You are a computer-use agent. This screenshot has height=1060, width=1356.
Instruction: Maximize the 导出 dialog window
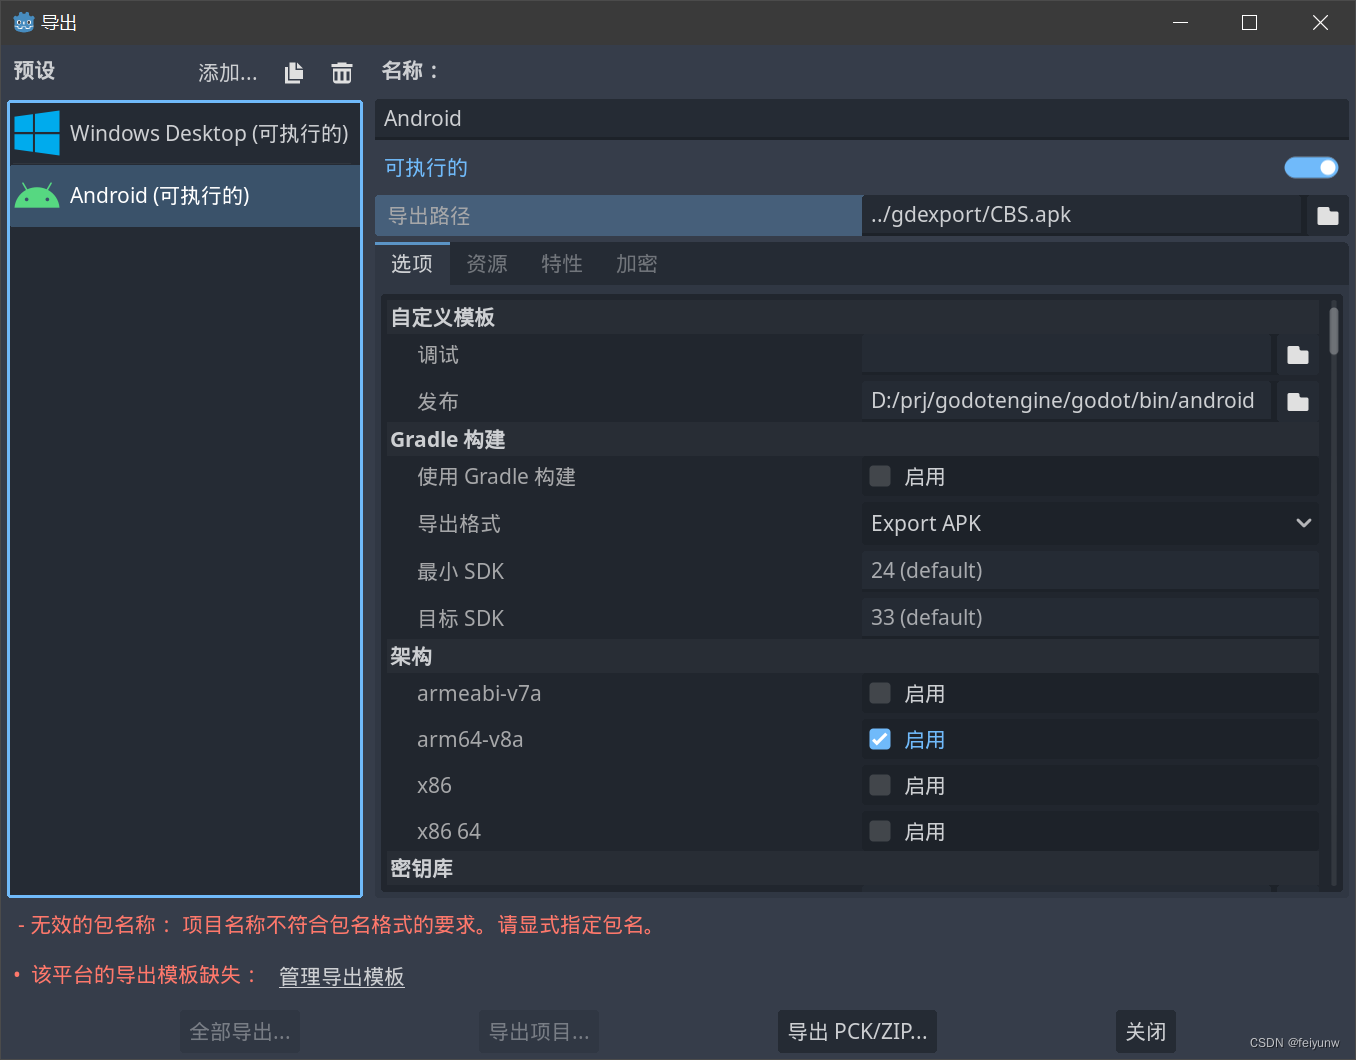pos(1249,22)
